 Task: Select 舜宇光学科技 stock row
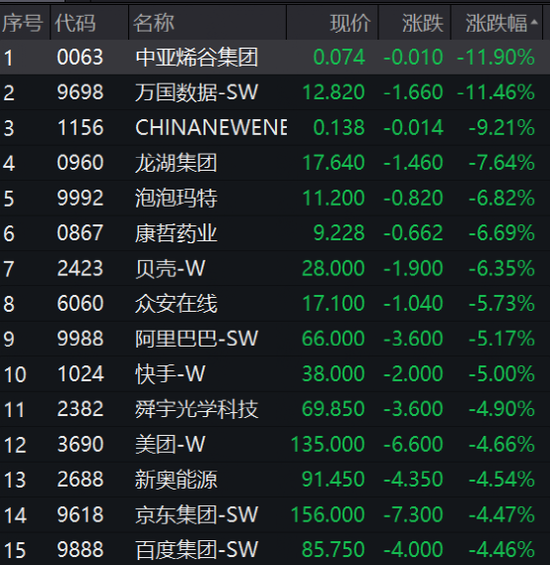pyautogui.click(x=275, y=409)
